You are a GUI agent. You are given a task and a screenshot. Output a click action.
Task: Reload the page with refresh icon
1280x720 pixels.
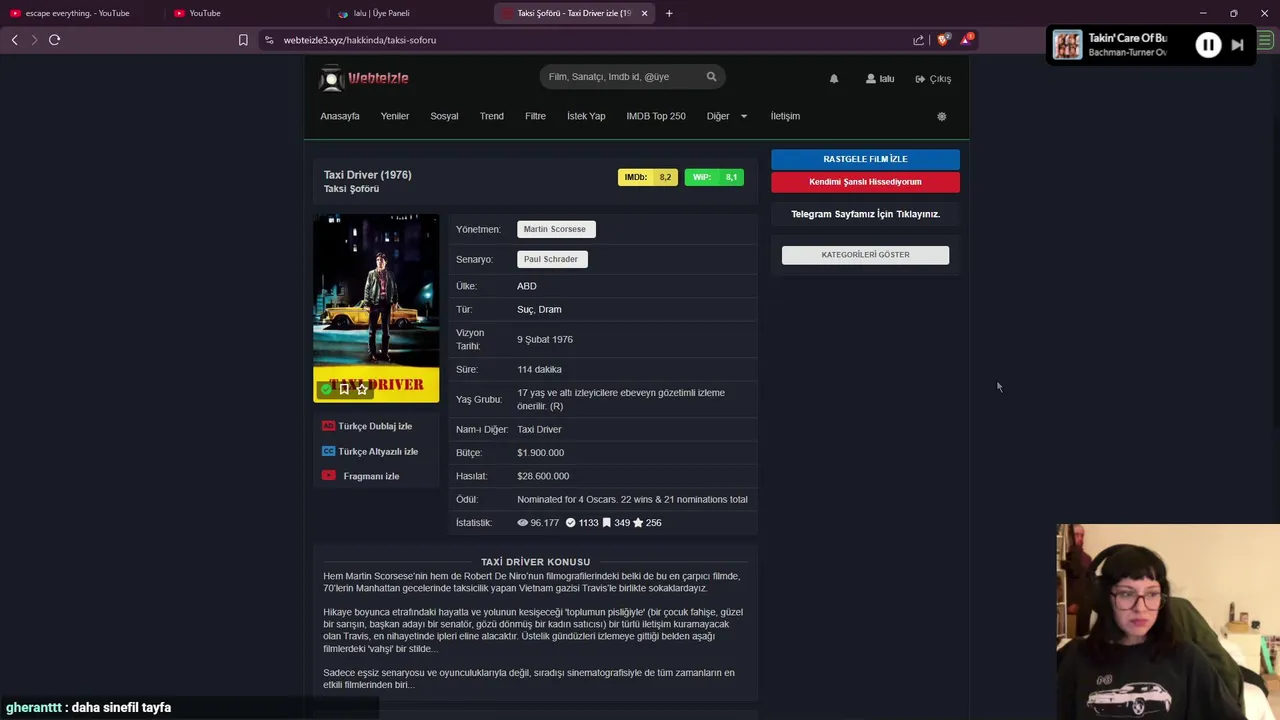tap(55, 40)
